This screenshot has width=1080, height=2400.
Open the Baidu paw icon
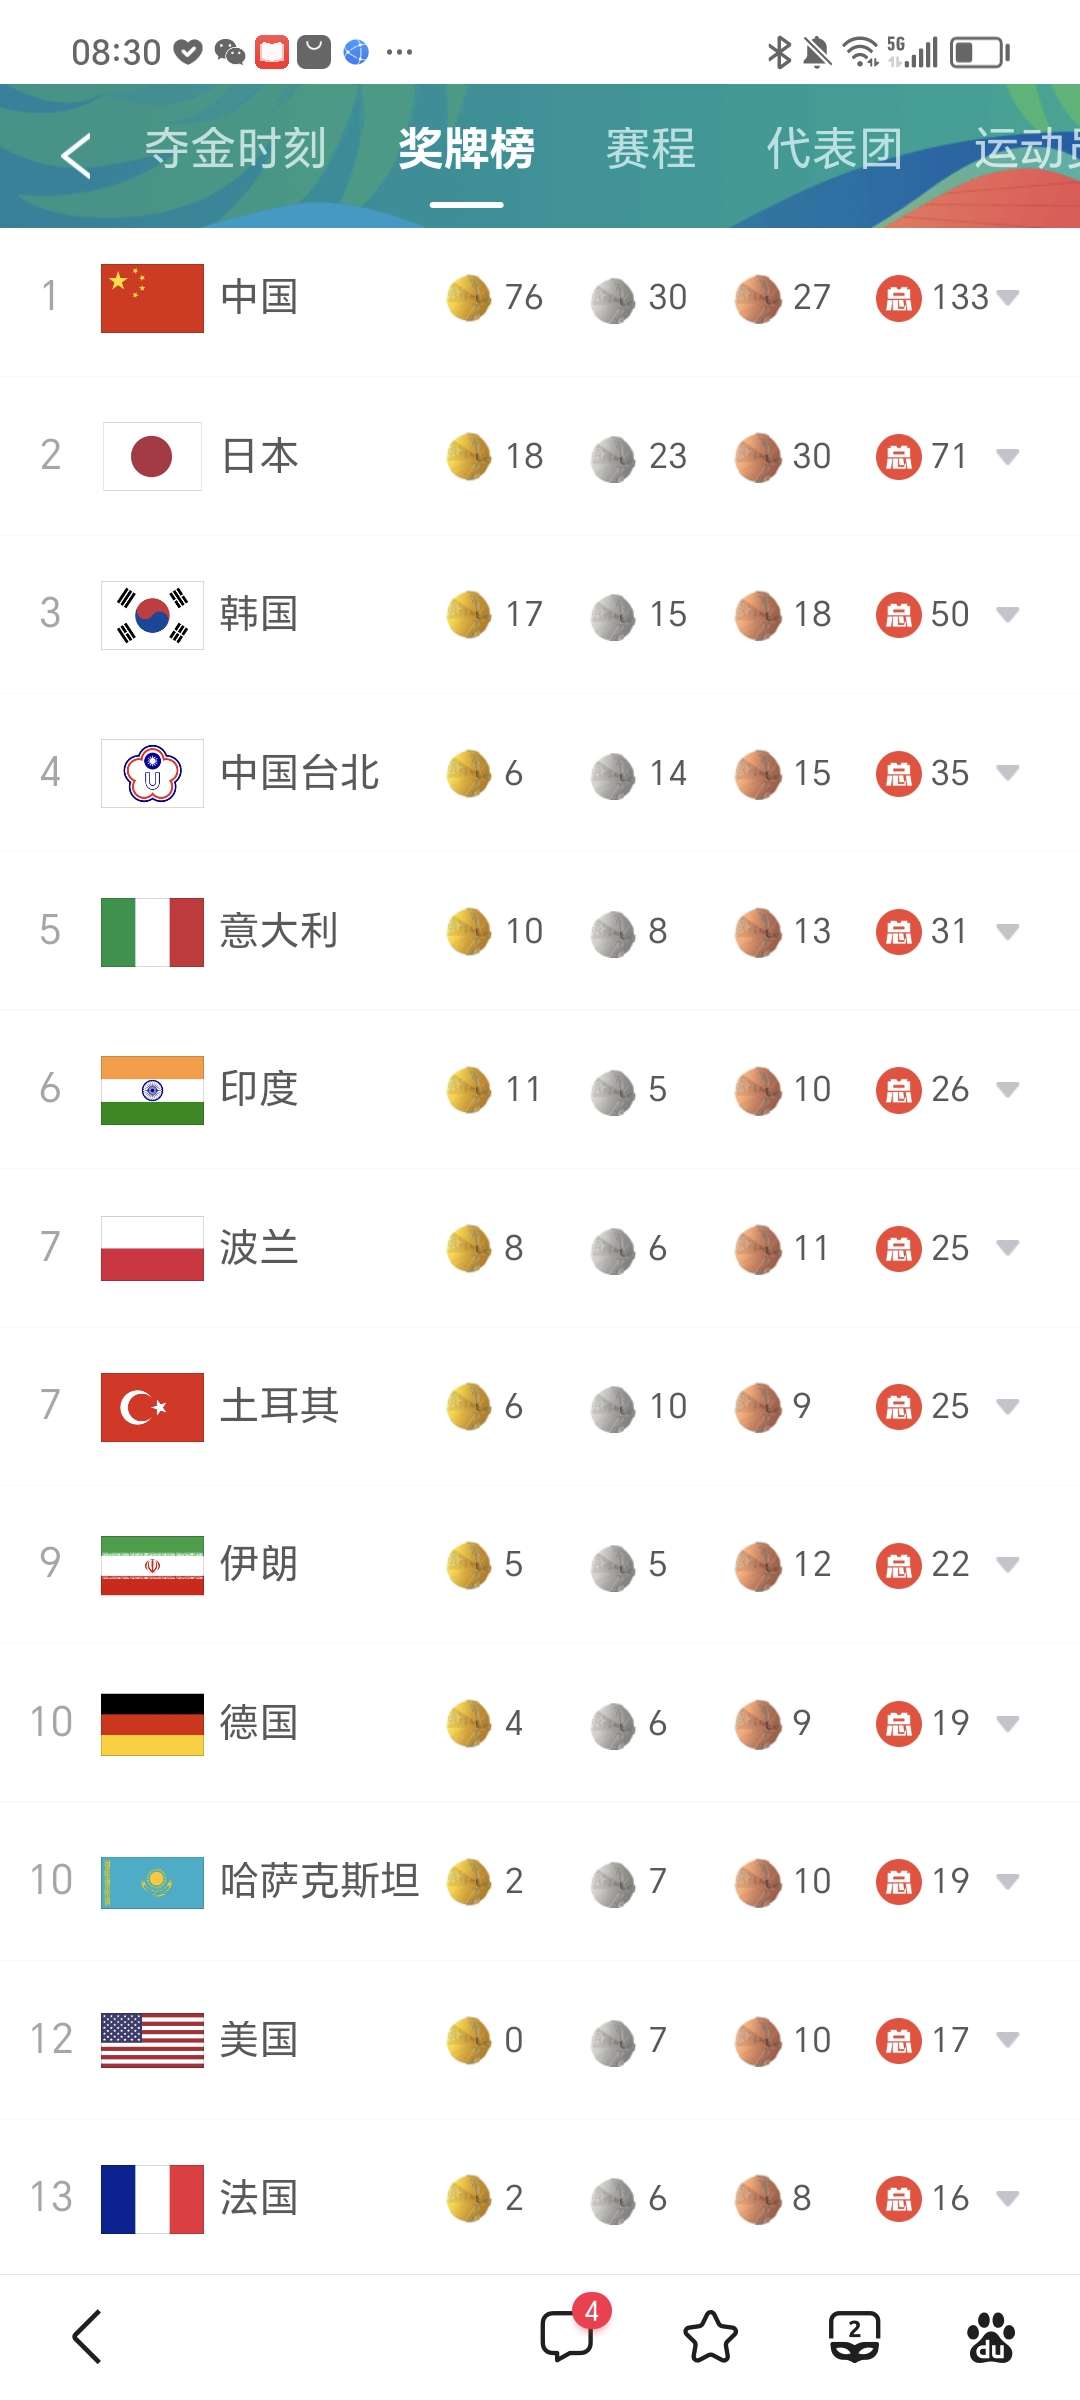tap(990, 2337)
